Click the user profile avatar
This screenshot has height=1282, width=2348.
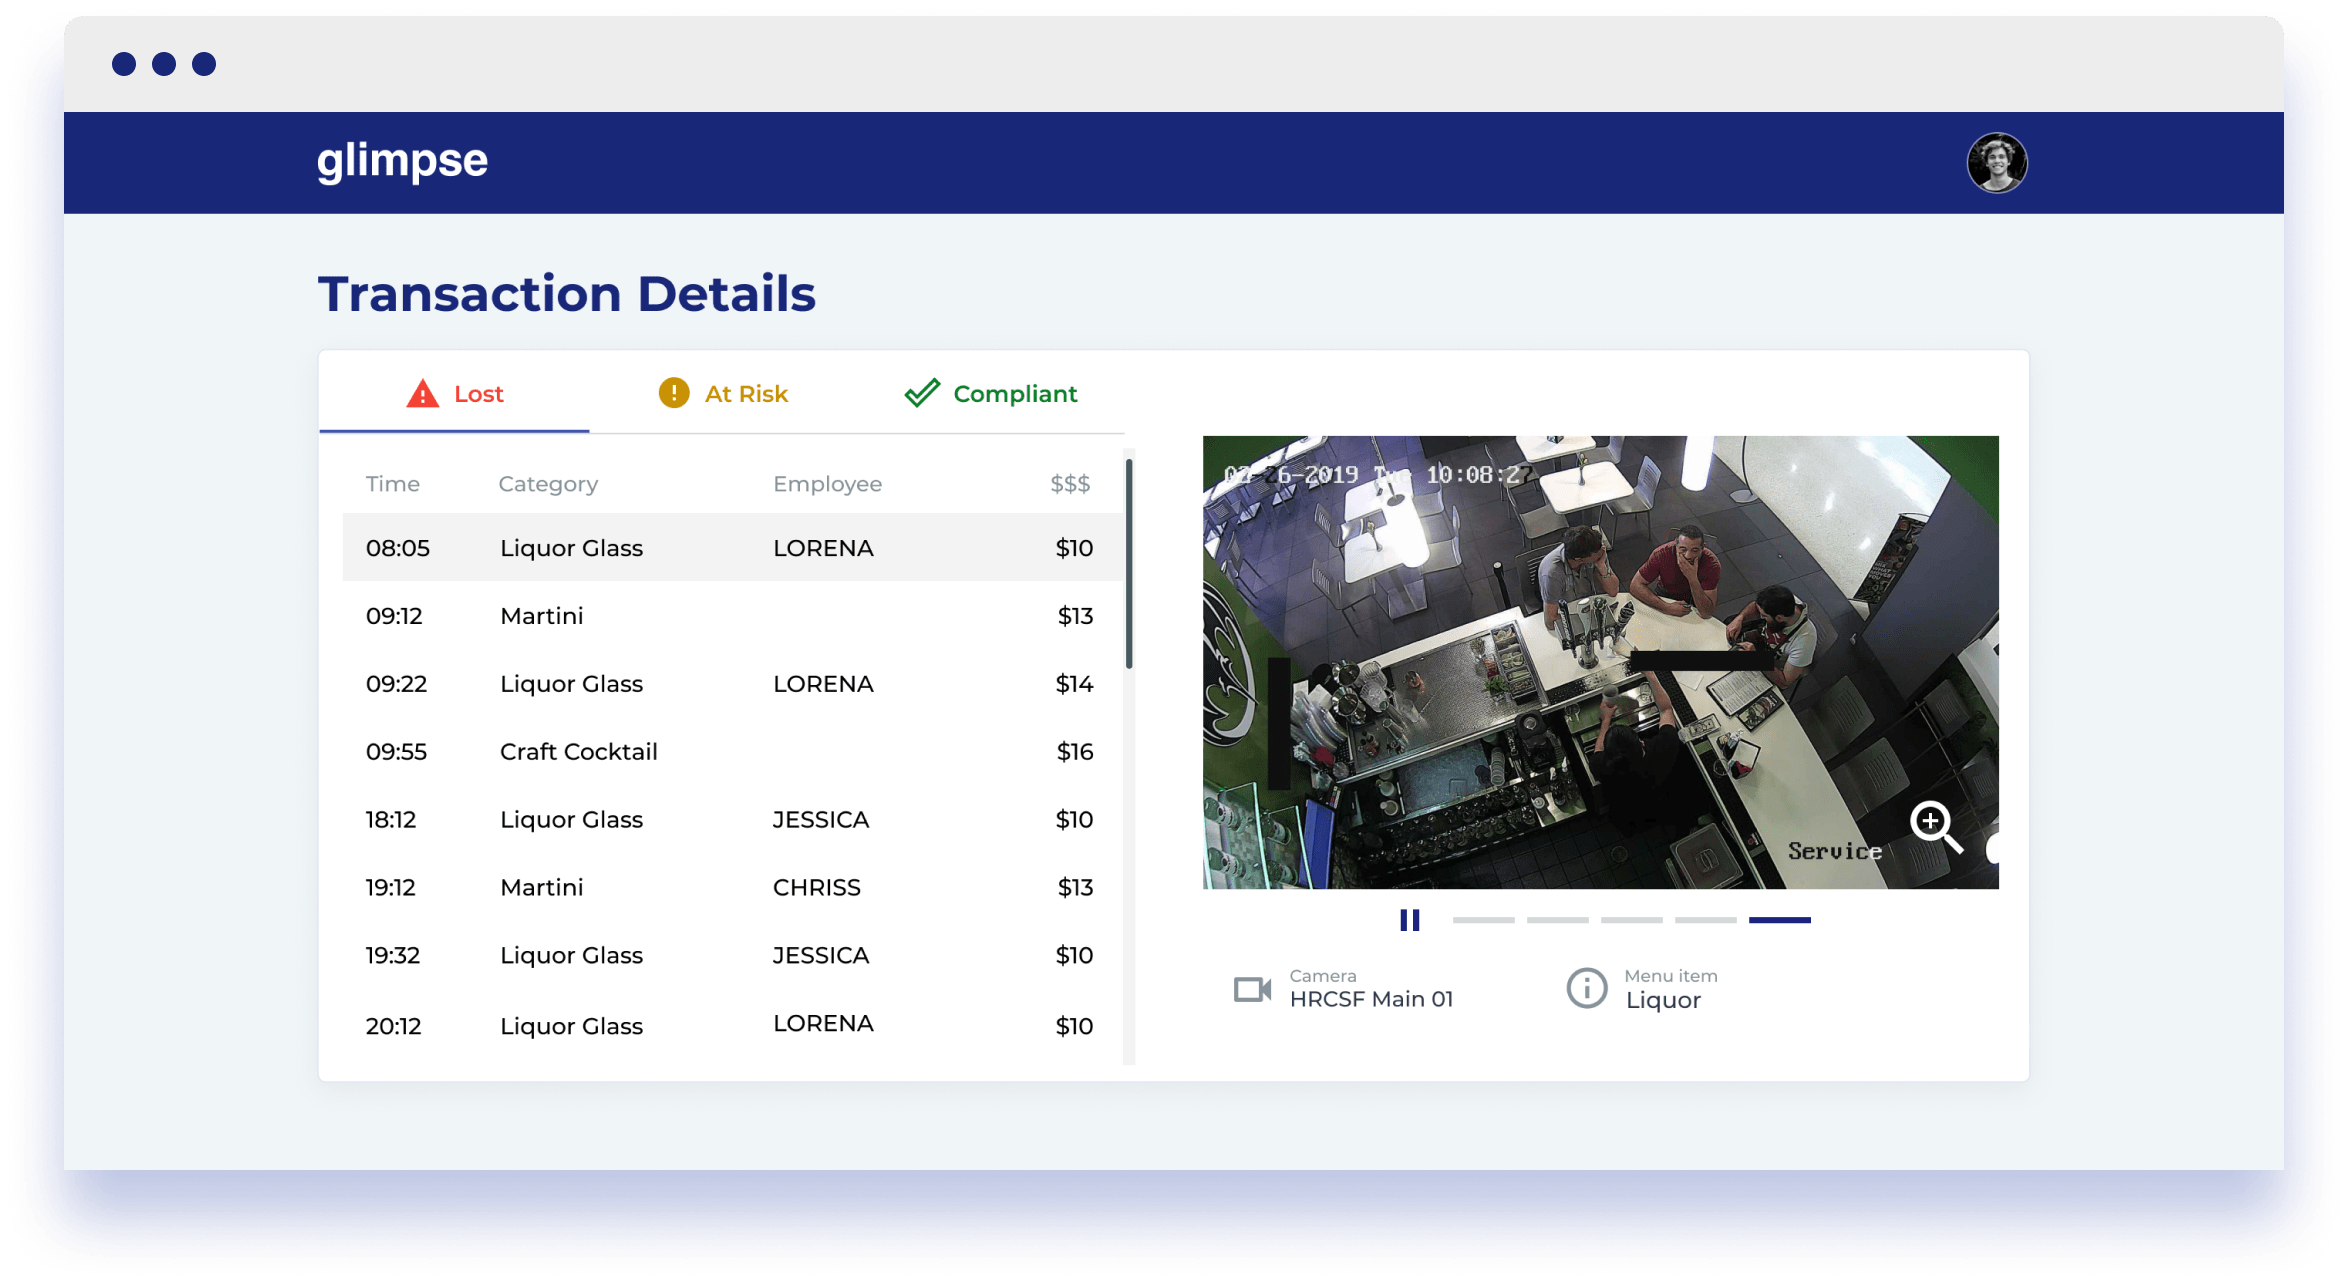tap(1996, 162)
